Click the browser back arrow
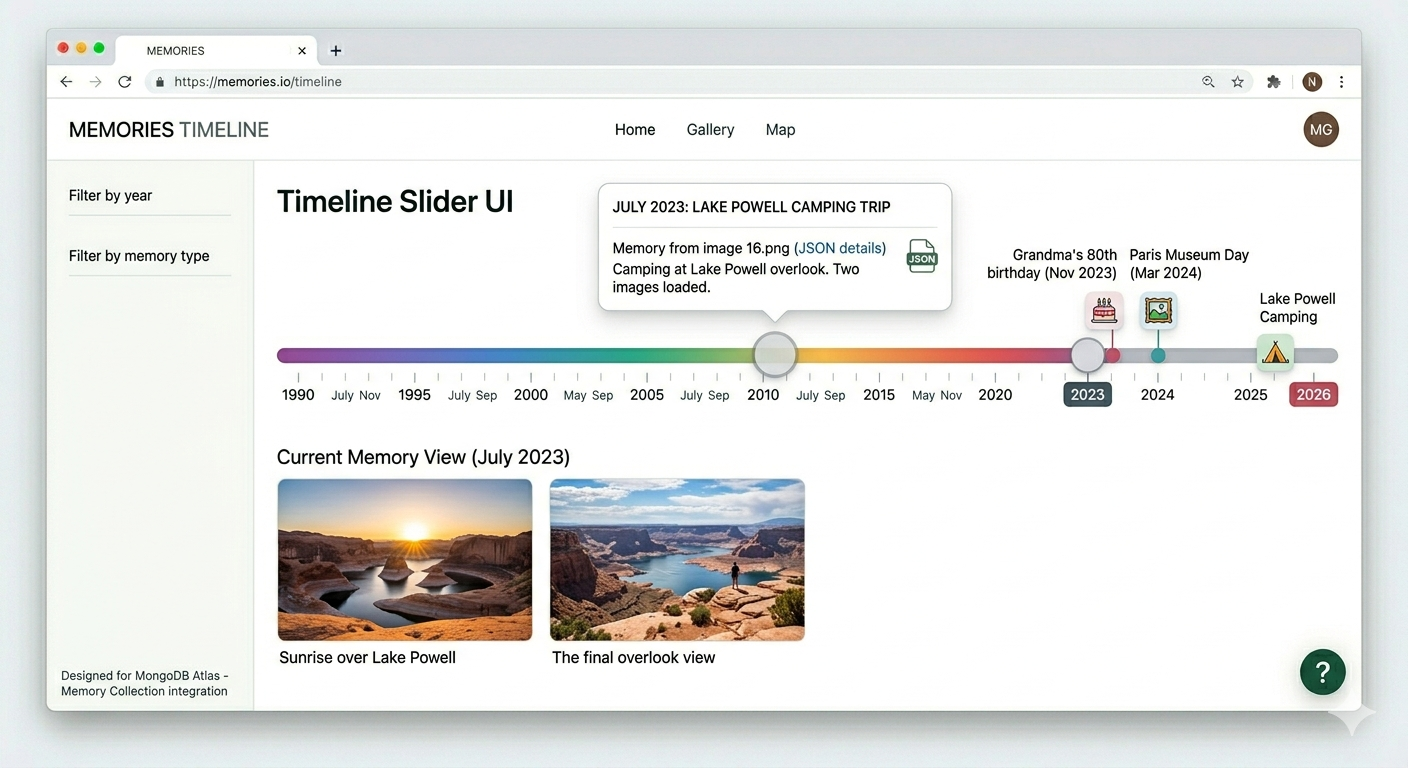Viewport: 1408px width, 768px height. (x=66, y=82)
